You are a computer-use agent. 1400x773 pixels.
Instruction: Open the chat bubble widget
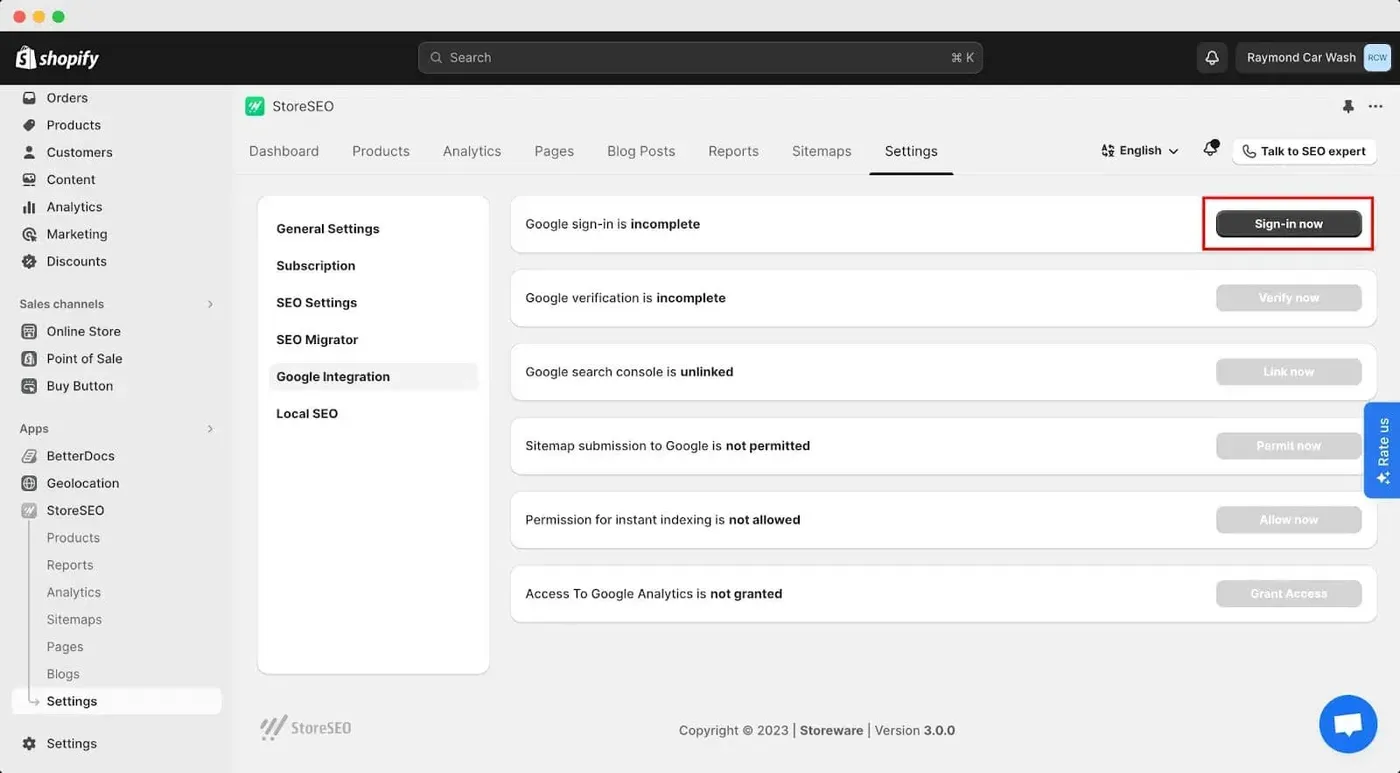point(1348,724)
